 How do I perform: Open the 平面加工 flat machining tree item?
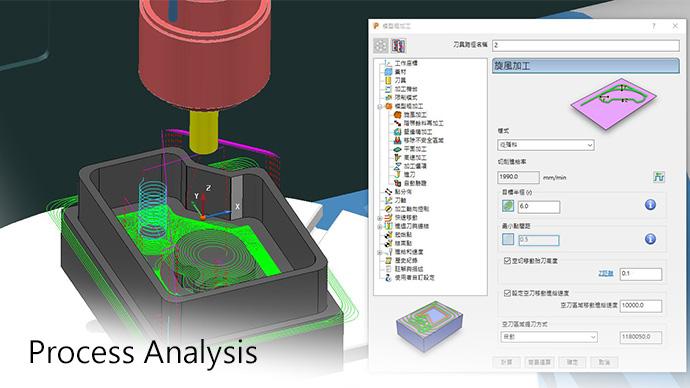tap(415, 149)
